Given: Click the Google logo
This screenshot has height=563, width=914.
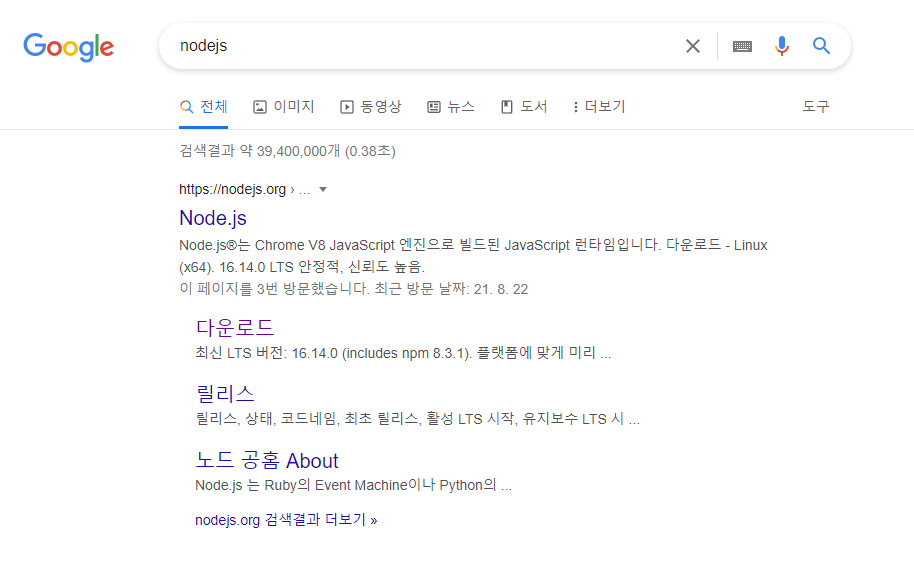Looking at the screenshot, I should click(68, 47).
